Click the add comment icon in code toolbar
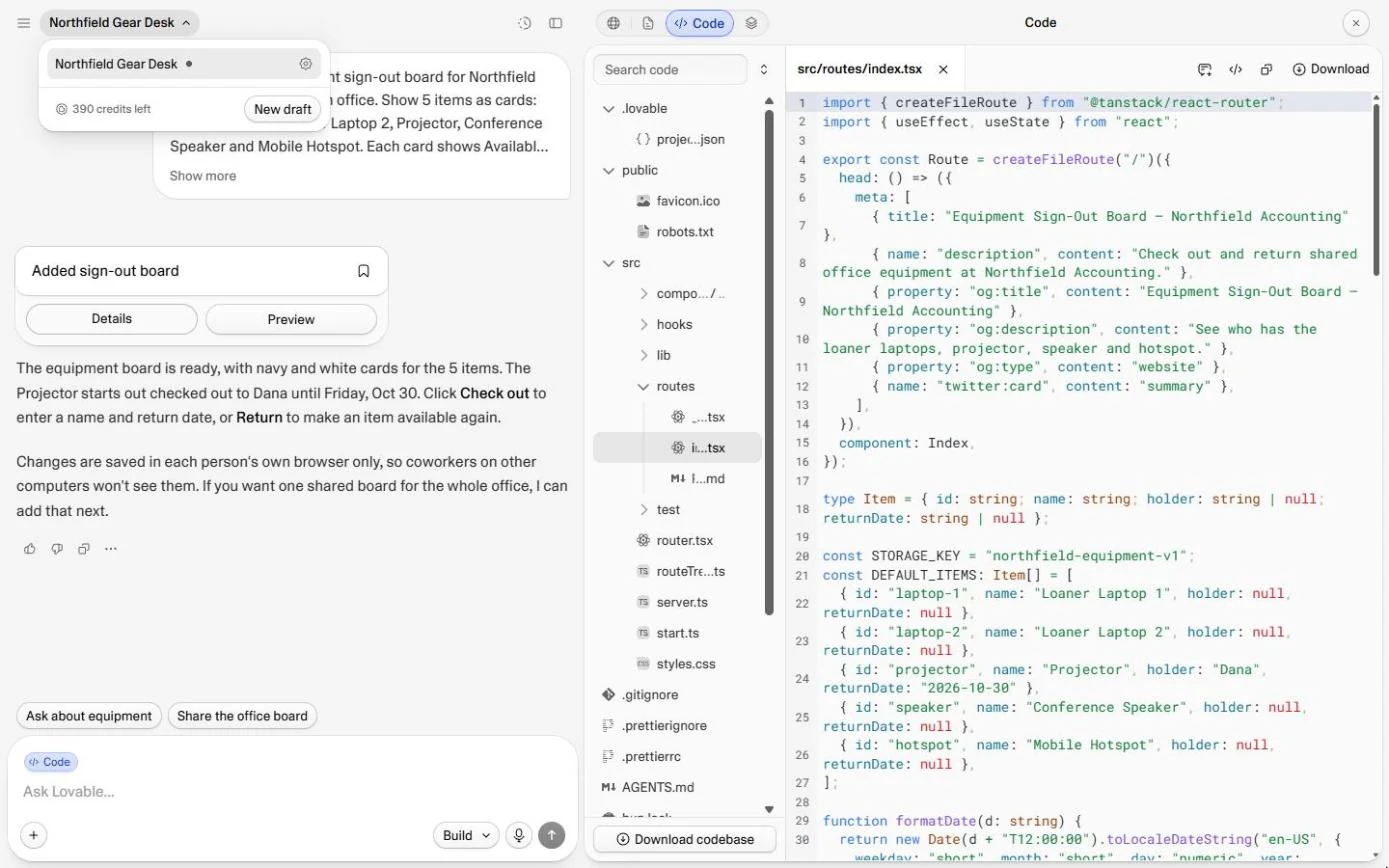 [1204, 69]
